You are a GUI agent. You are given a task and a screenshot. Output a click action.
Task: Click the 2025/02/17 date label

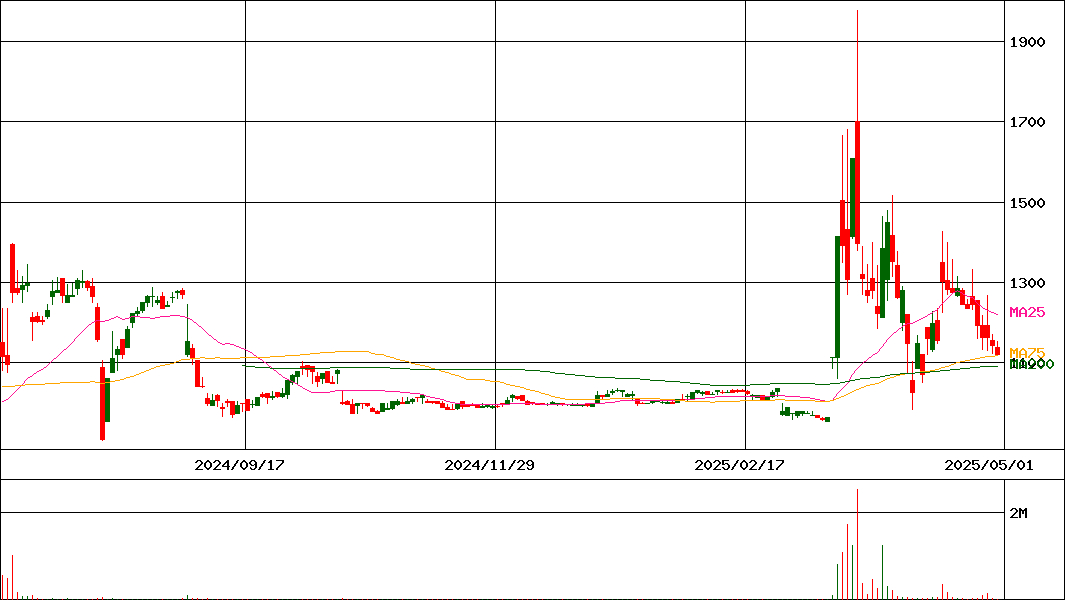739,465
